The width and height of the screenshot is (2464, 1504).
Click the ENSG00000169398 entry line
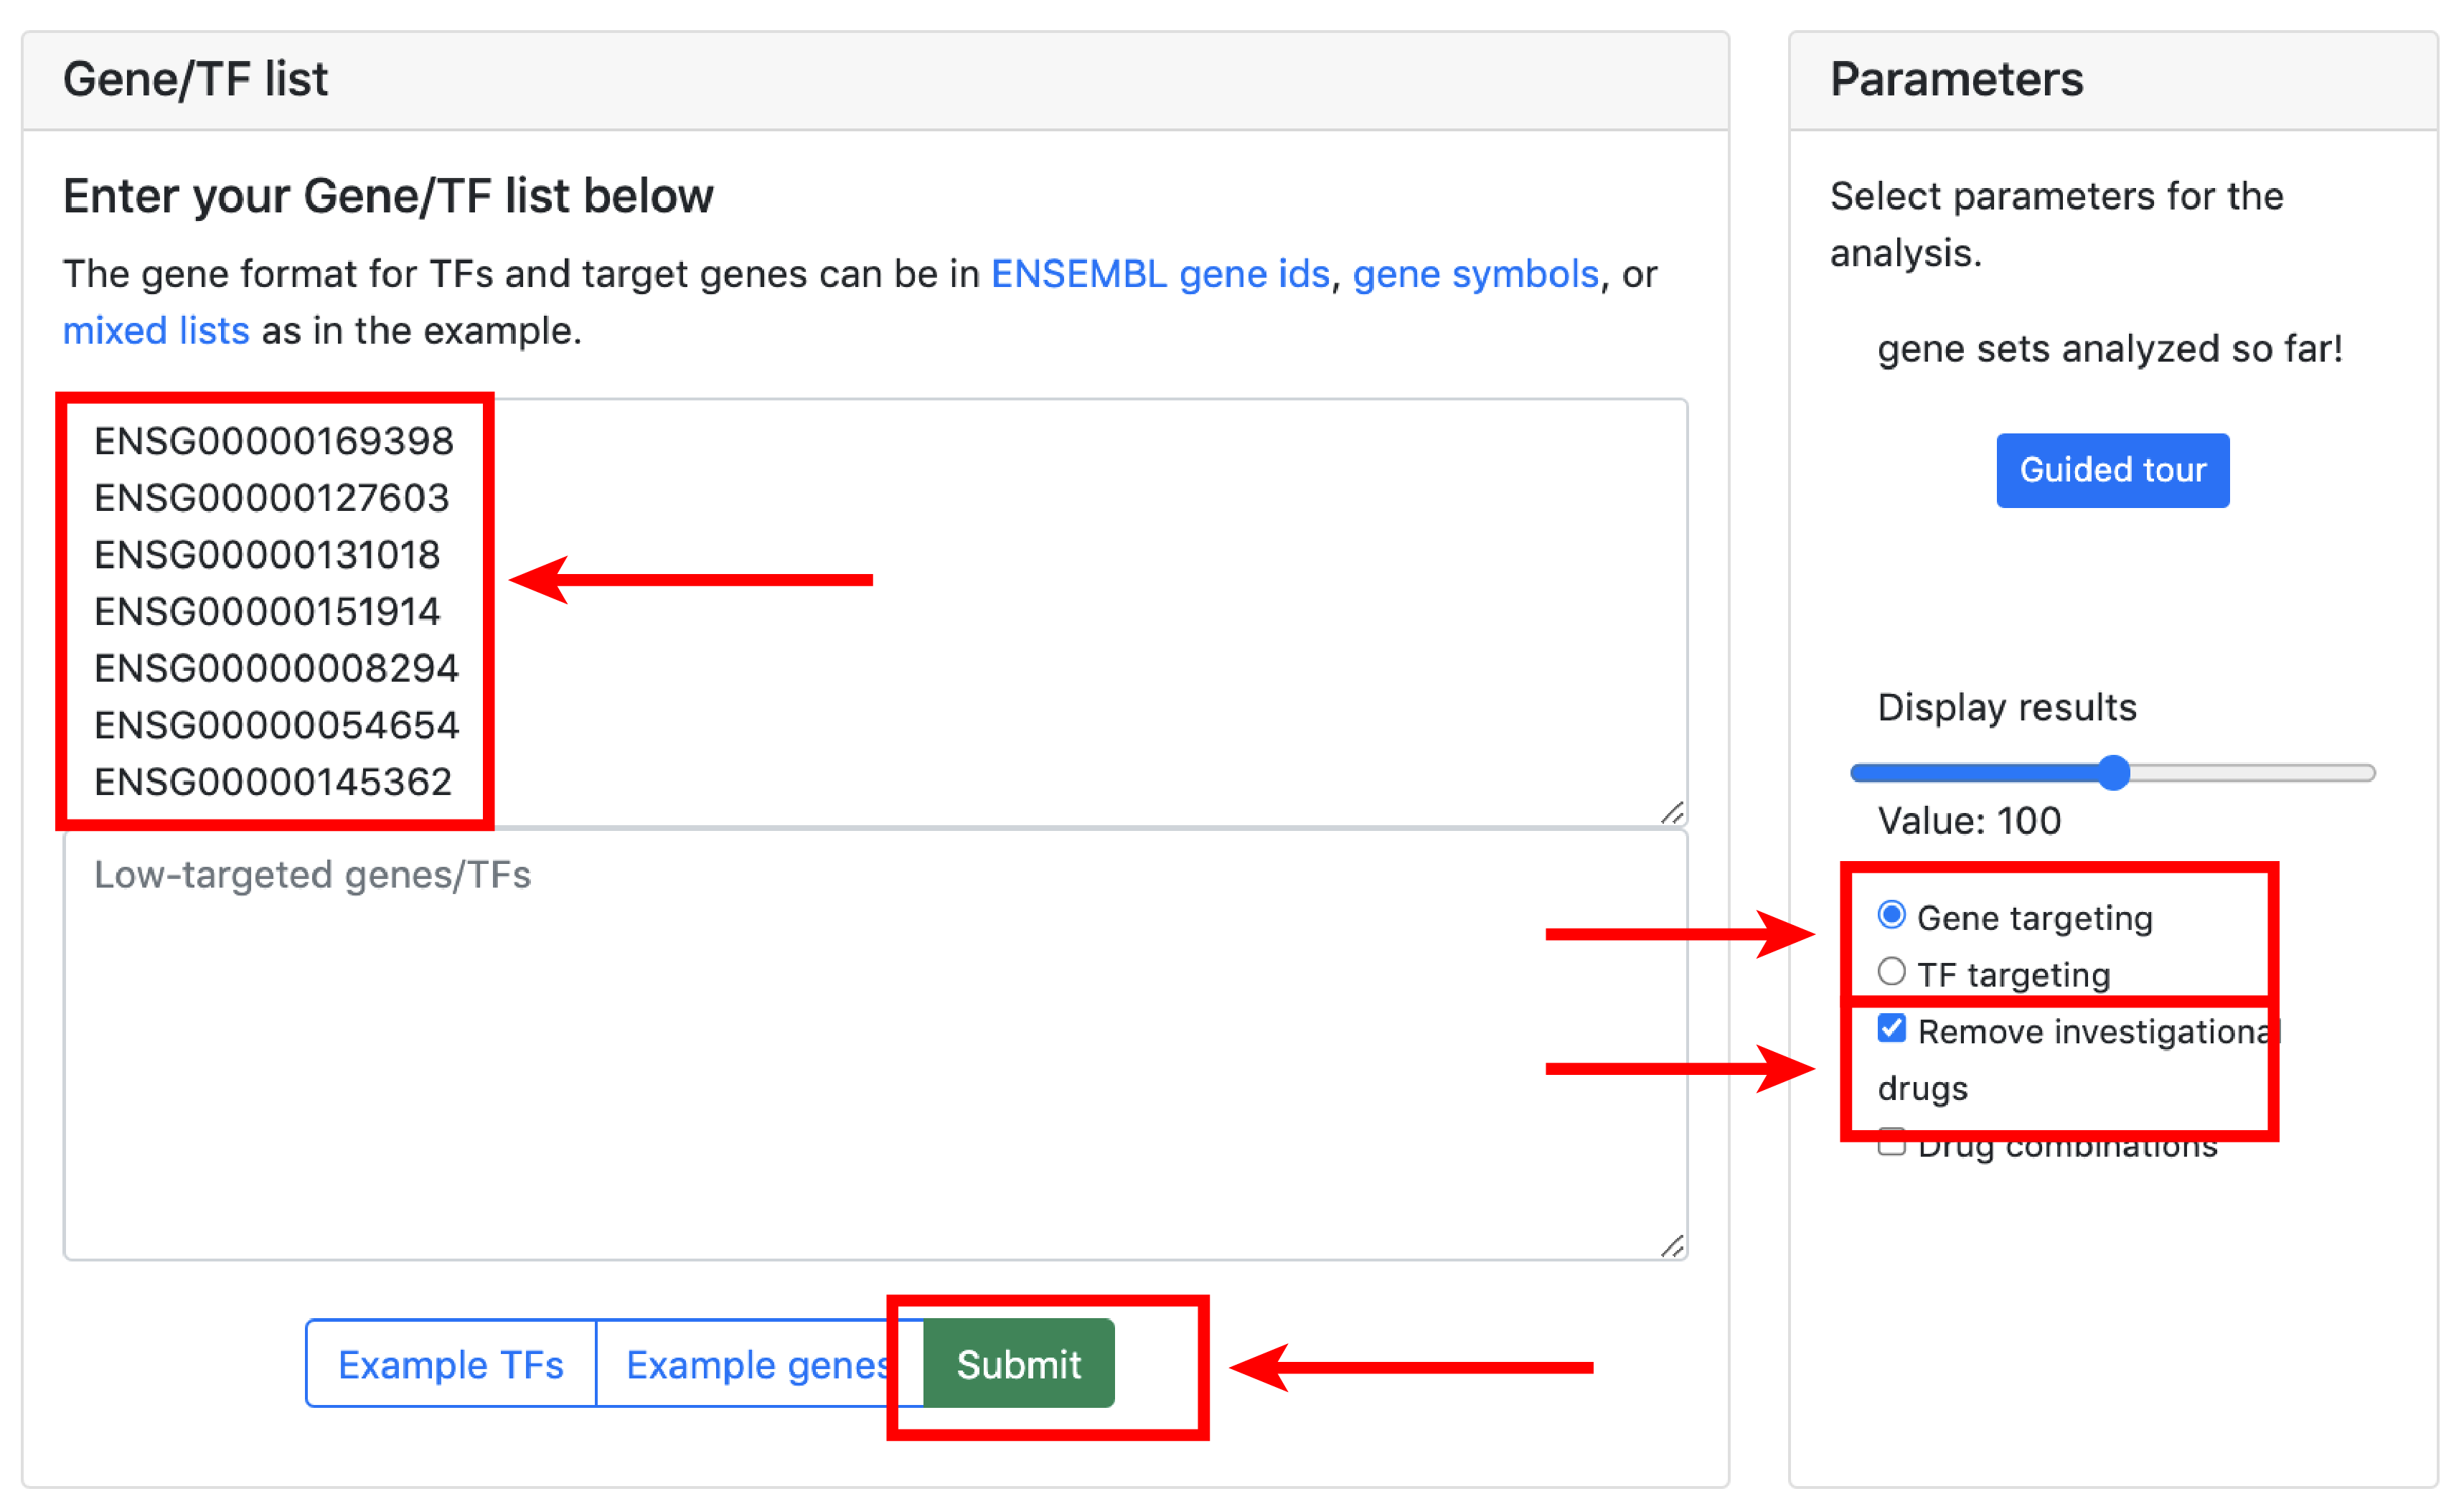[273, 441]
